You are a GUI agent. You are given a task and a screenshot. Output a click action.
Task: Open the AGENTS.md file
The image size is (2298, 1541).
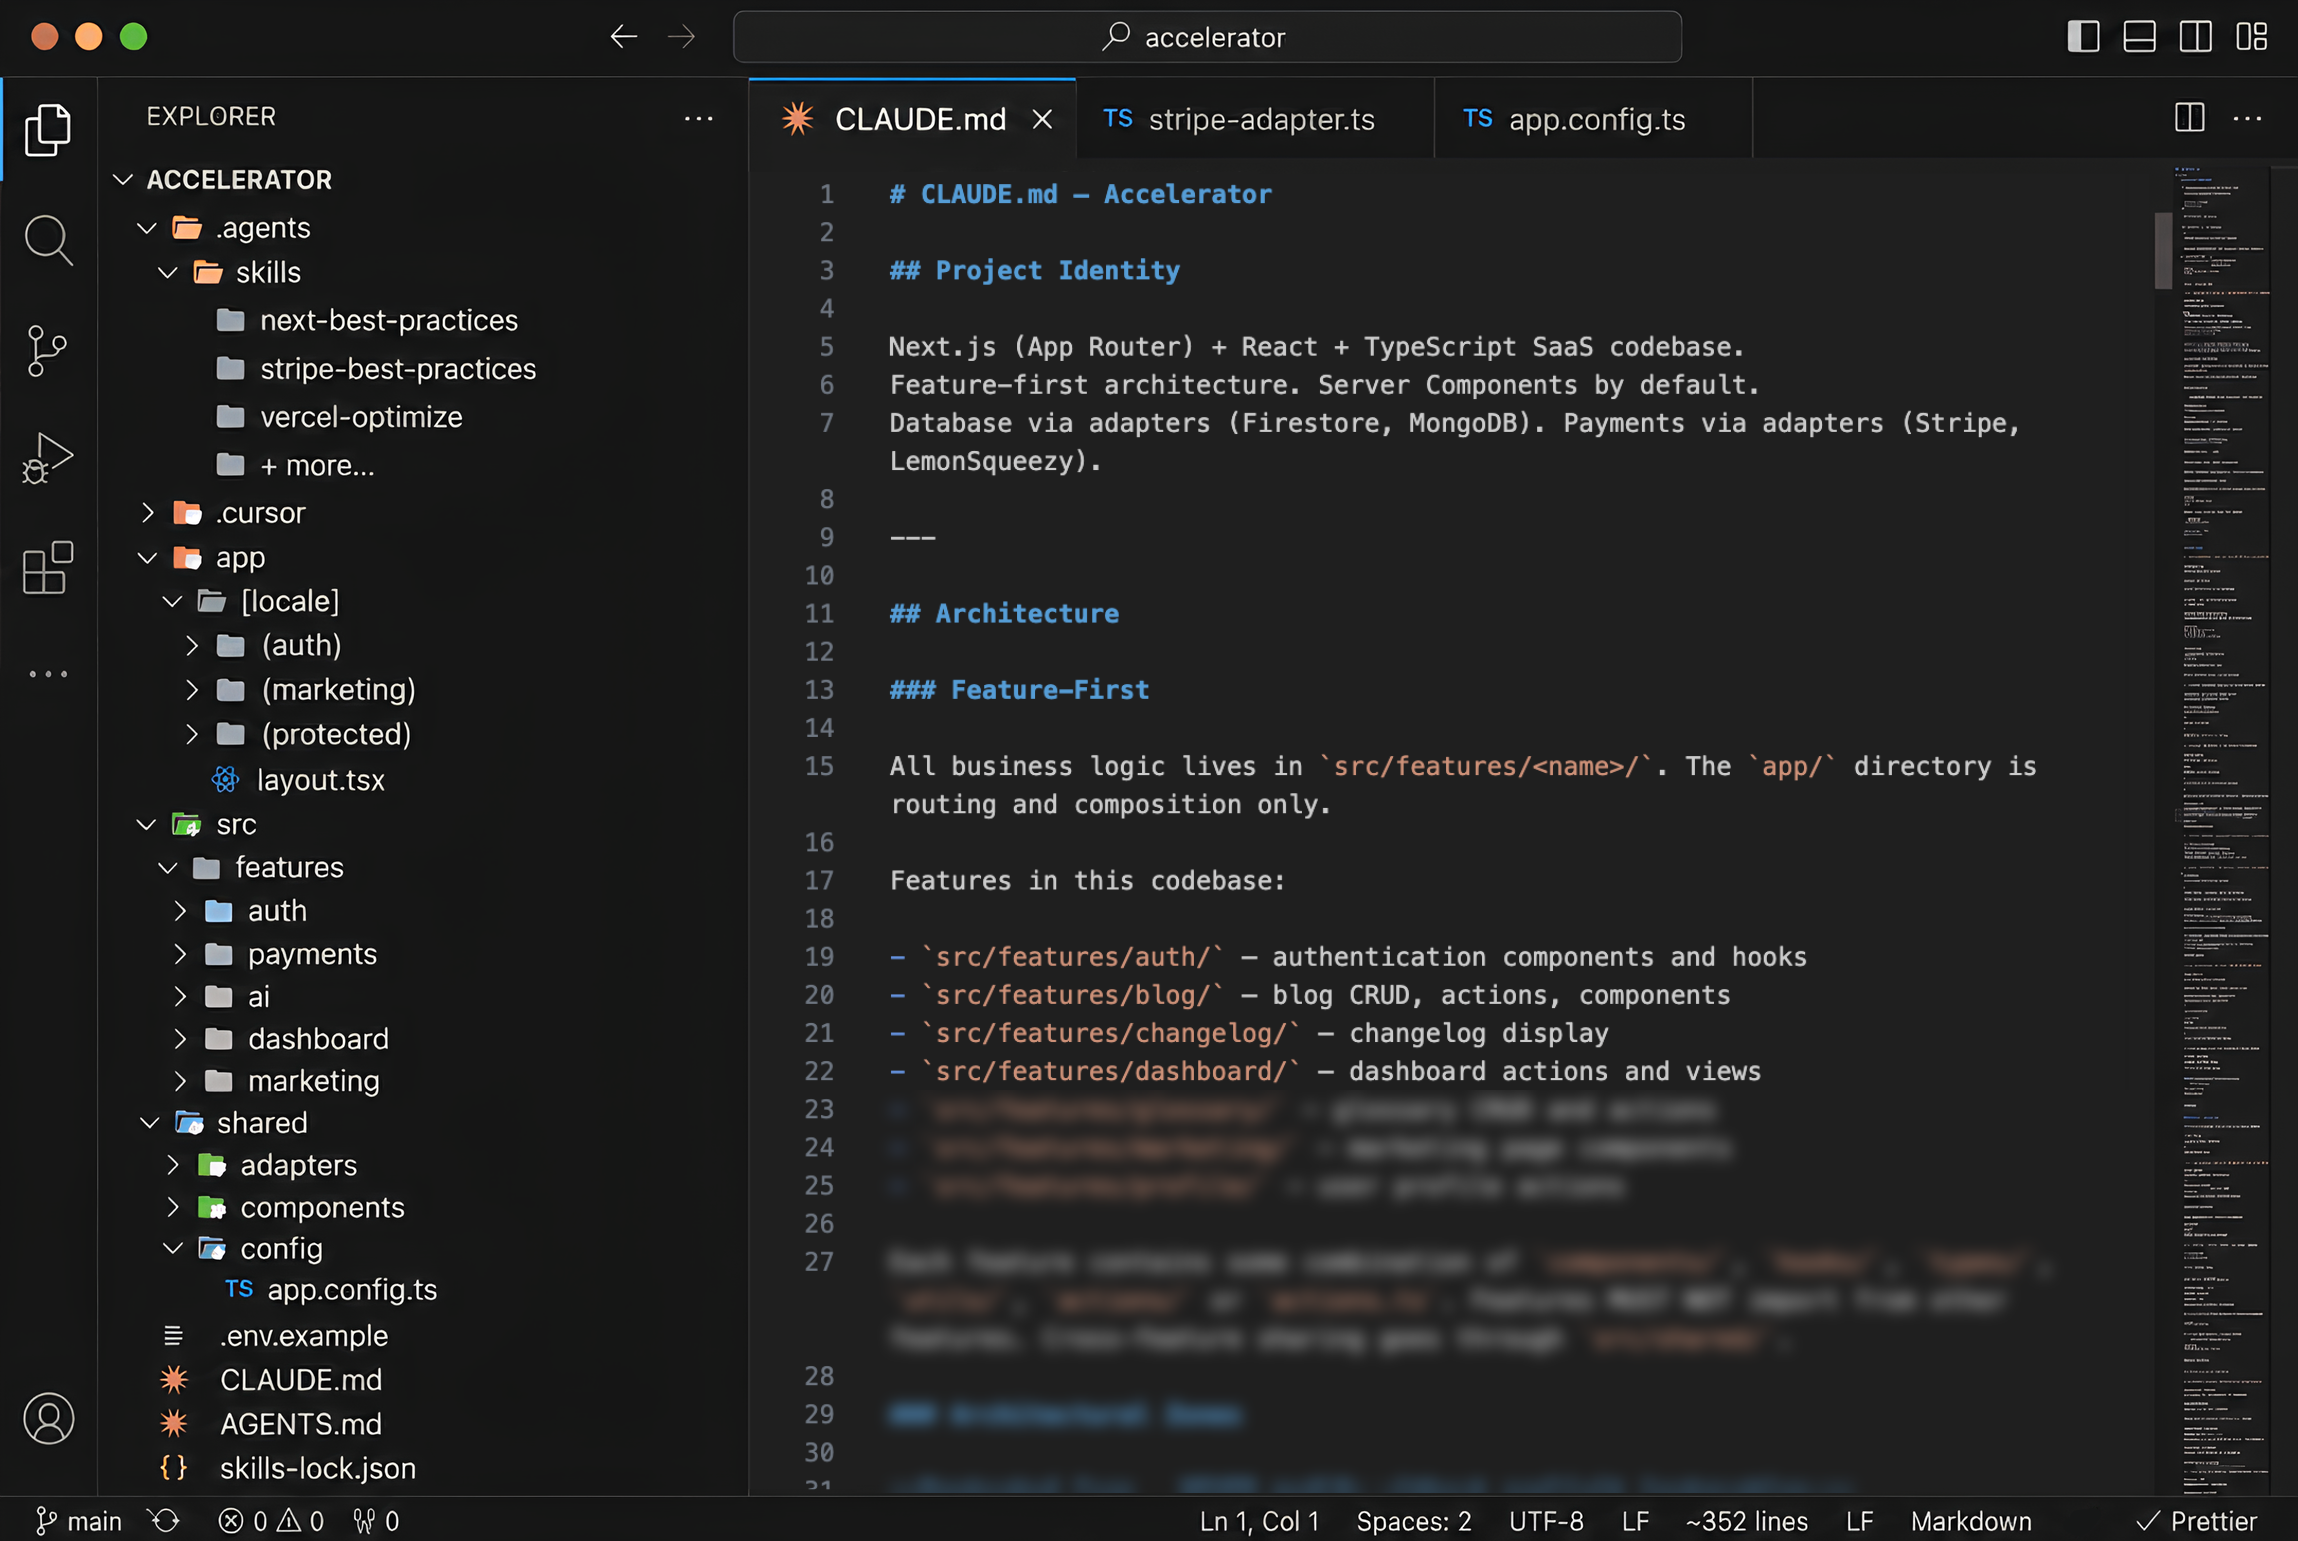(300, 1424)
